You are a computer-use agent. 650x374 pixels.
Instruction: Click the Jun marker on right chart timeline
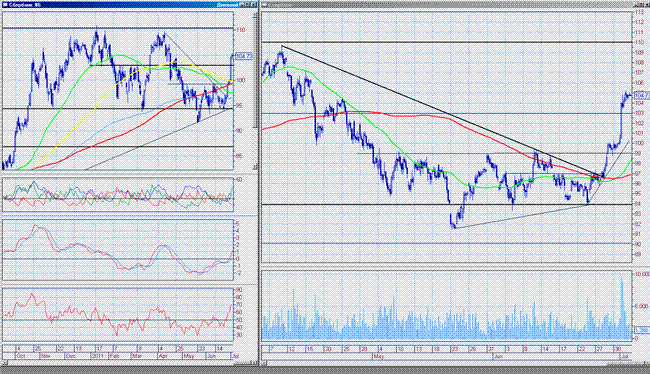[498, 356]
